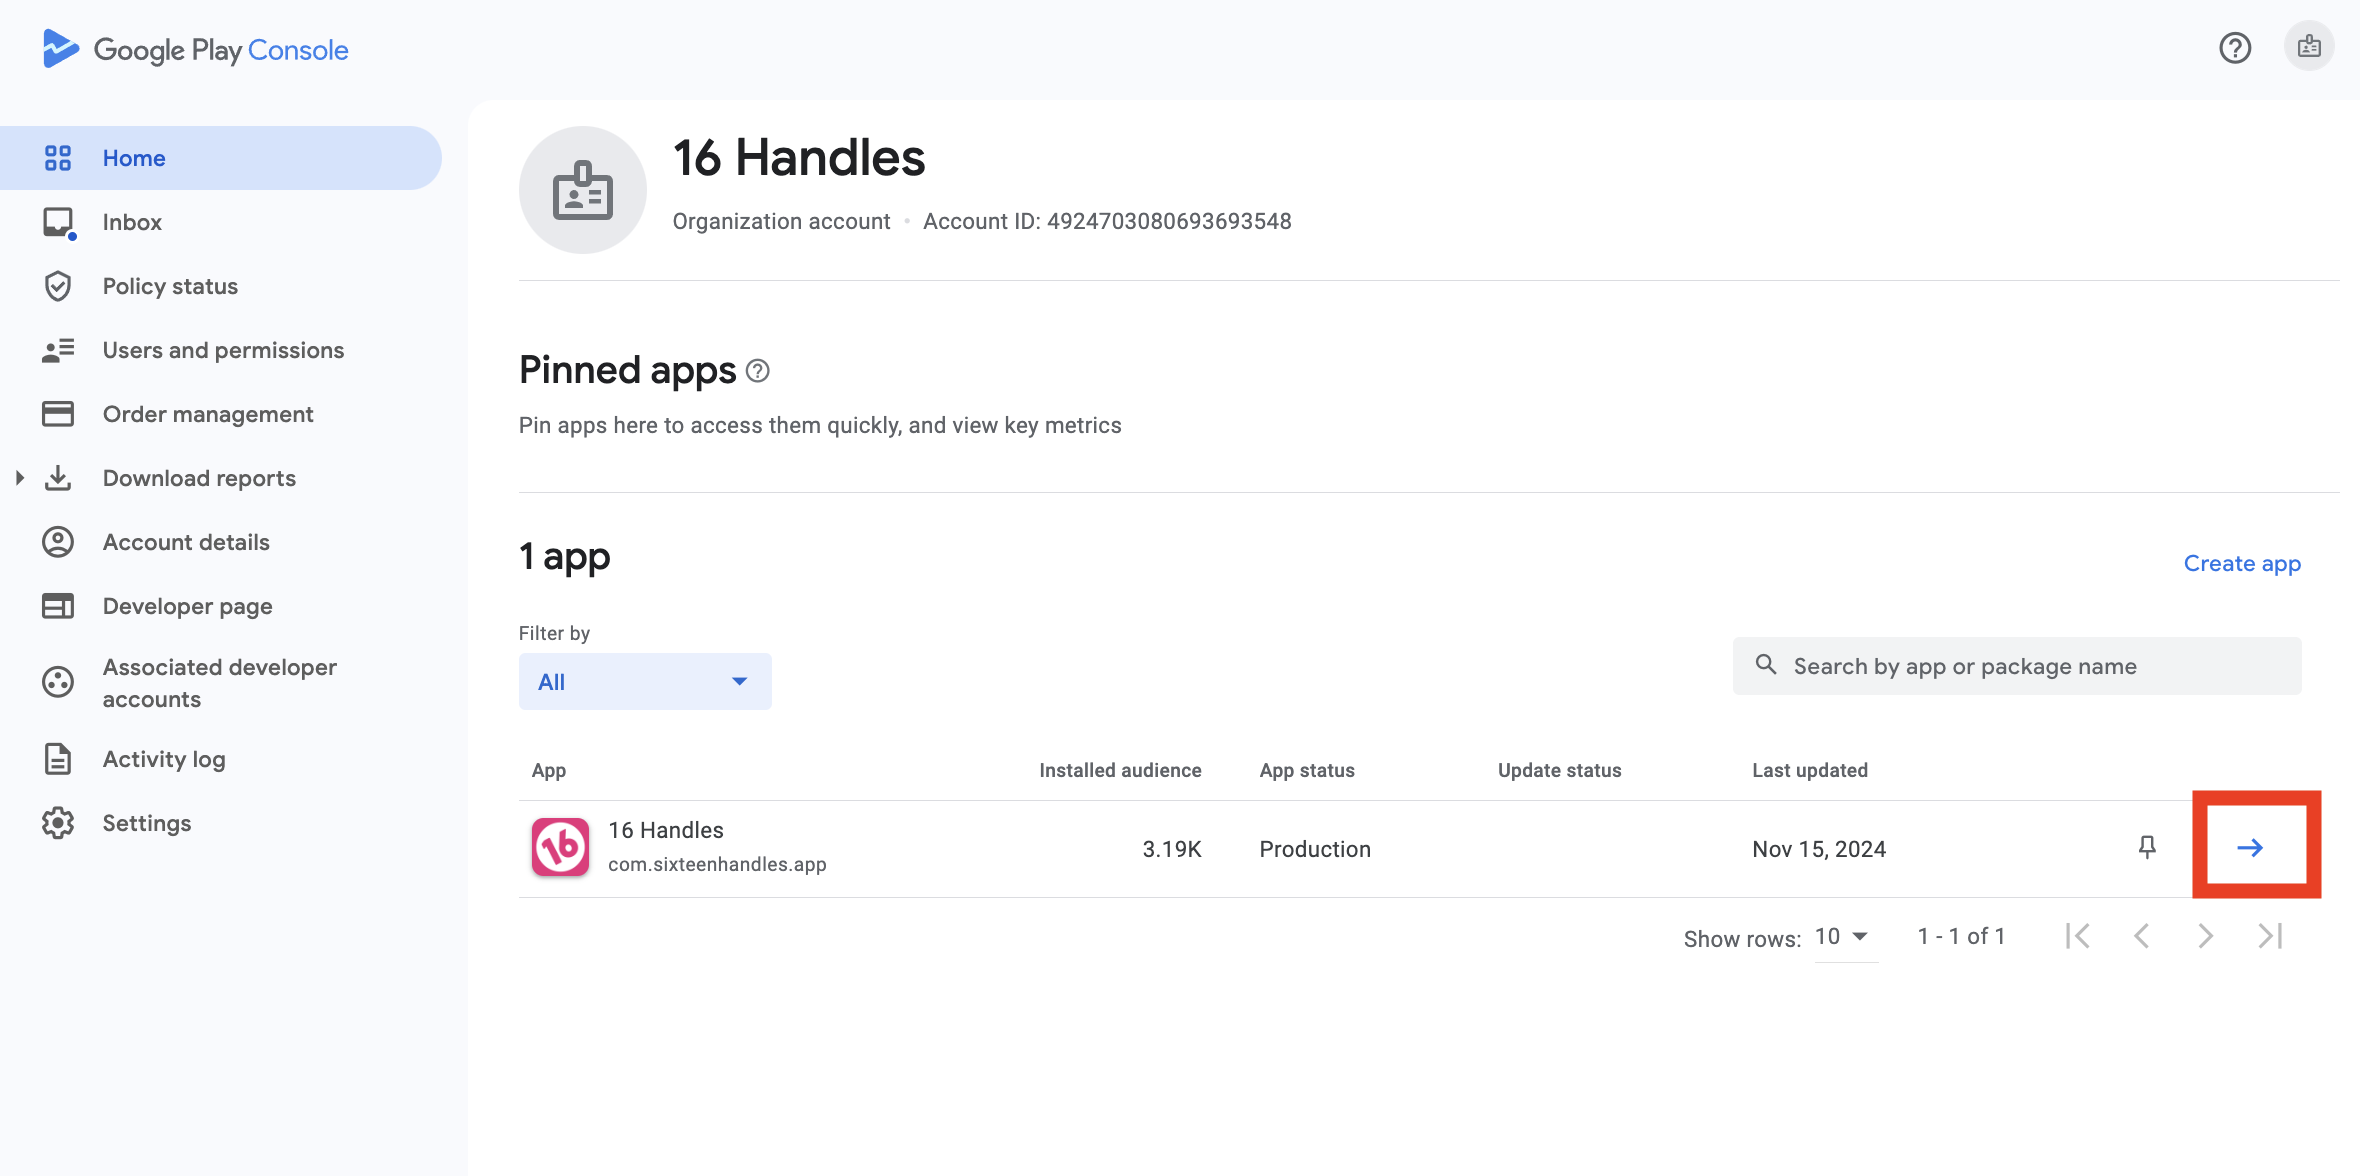Click the Users and permissions icon
Image resolution: width=2360 pixels, height=1176 pixels.
pyautogui.click(x=58, y=350)
